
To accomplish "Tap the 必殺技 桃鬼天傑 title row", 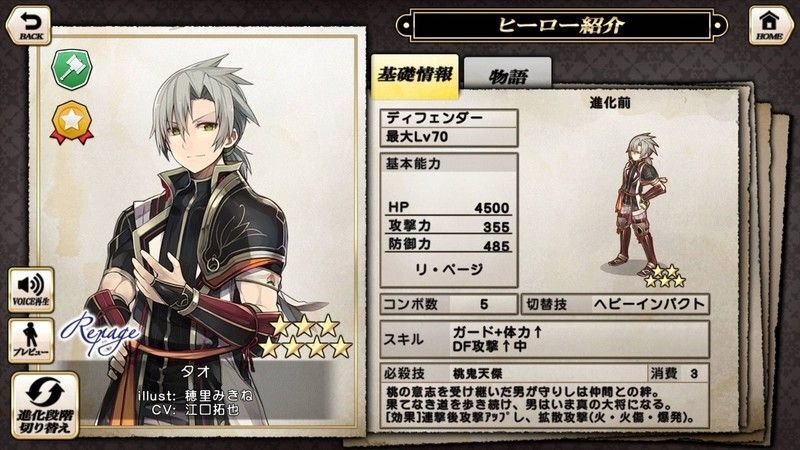I will [513, 373].
